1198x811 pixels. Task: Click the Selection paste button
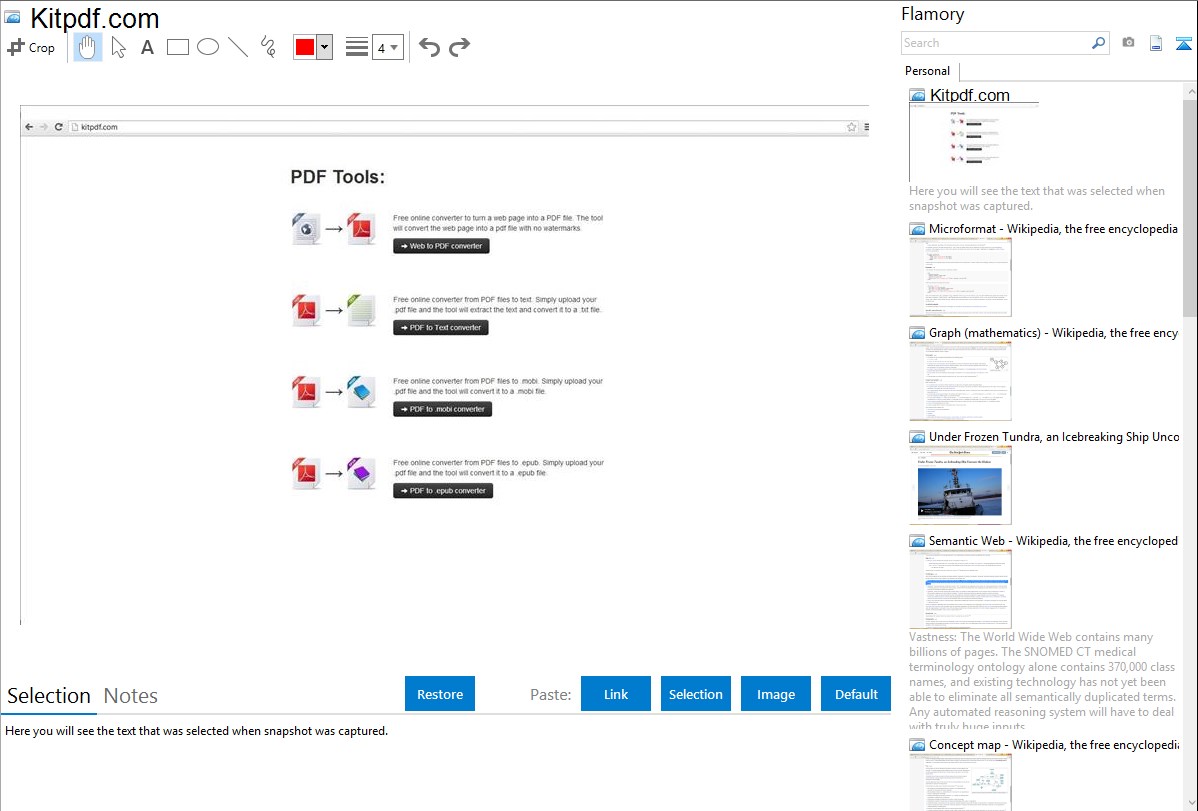[695, 694]
